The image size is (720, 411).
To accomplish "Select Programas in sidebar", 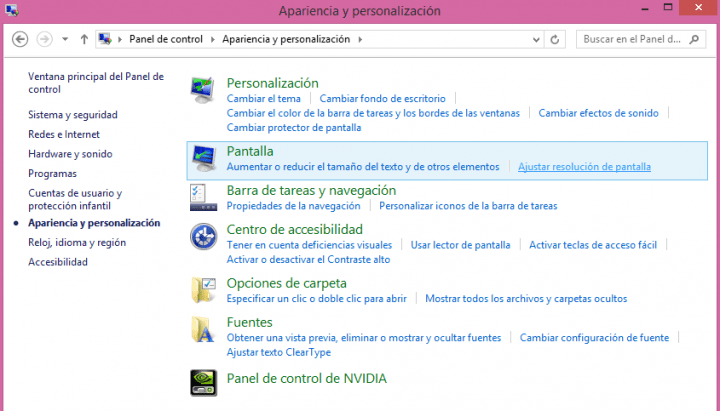I will pos(52,174).
